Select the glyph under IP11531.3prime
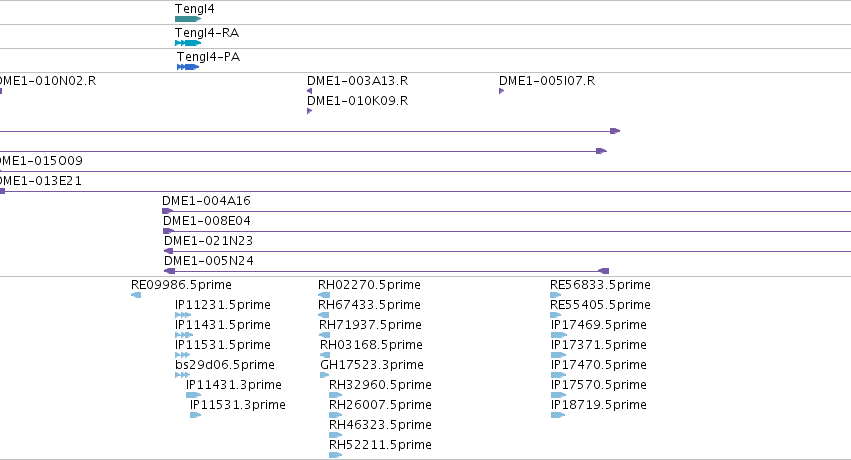 coord(195,415)
